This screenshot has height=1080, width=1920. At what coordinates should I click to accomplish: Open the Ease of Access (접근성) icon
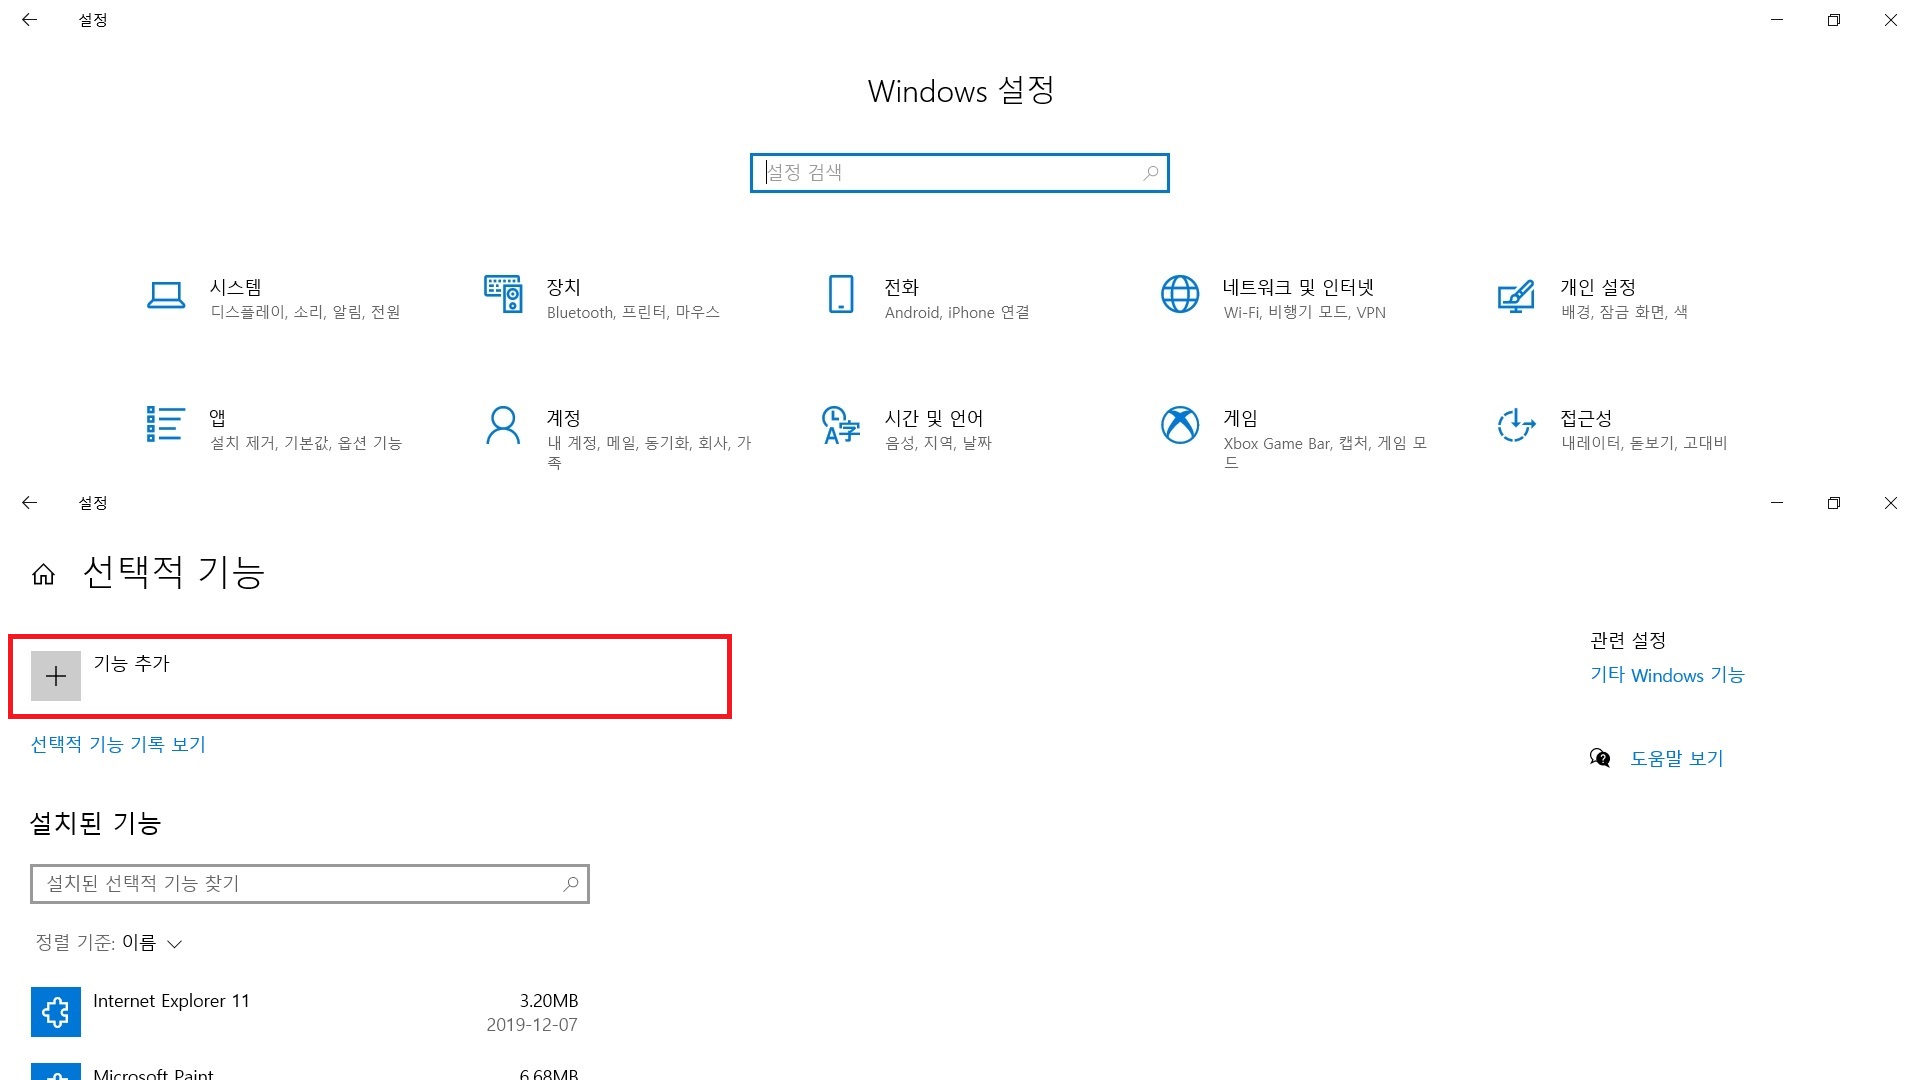(x=1516, y=425)
